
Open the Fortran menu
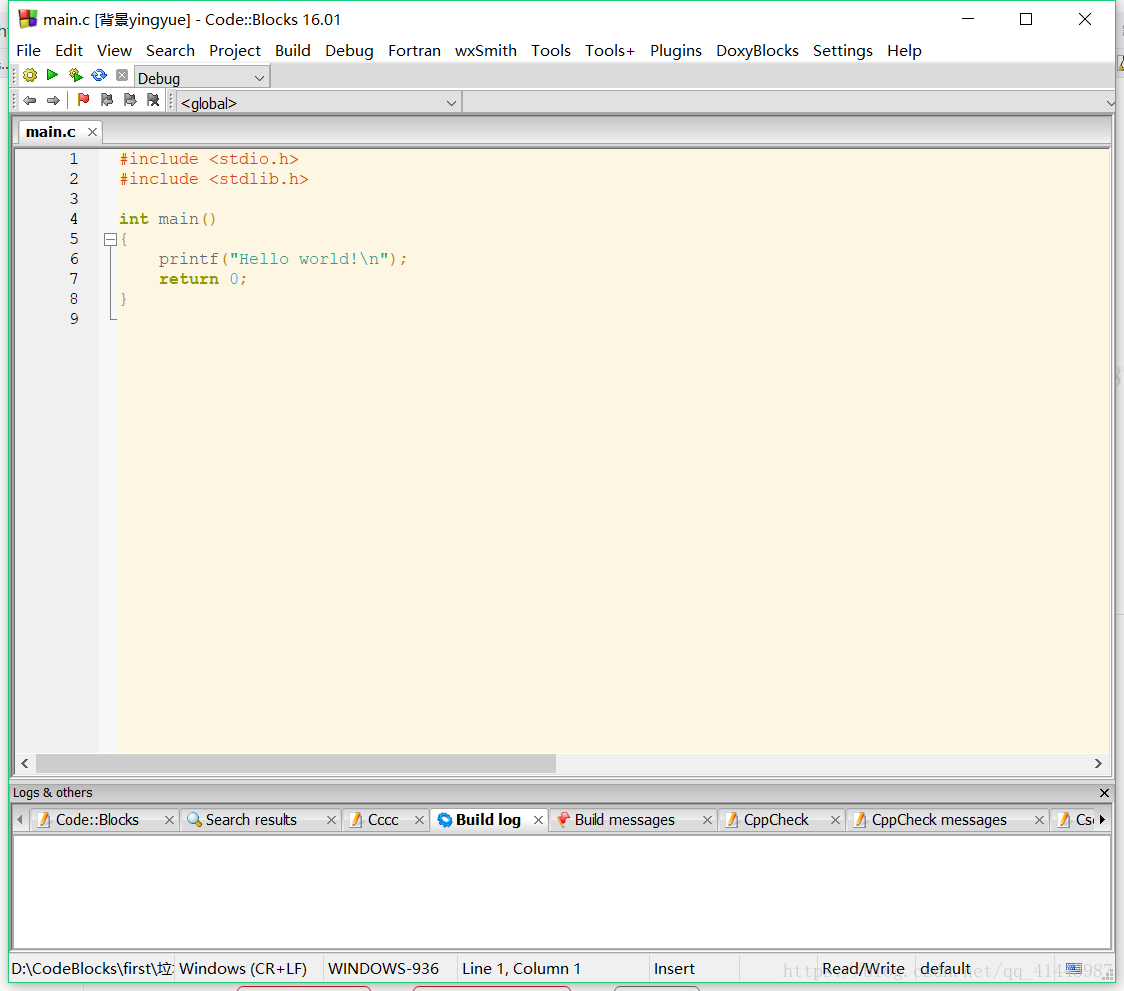coord(414,51)
